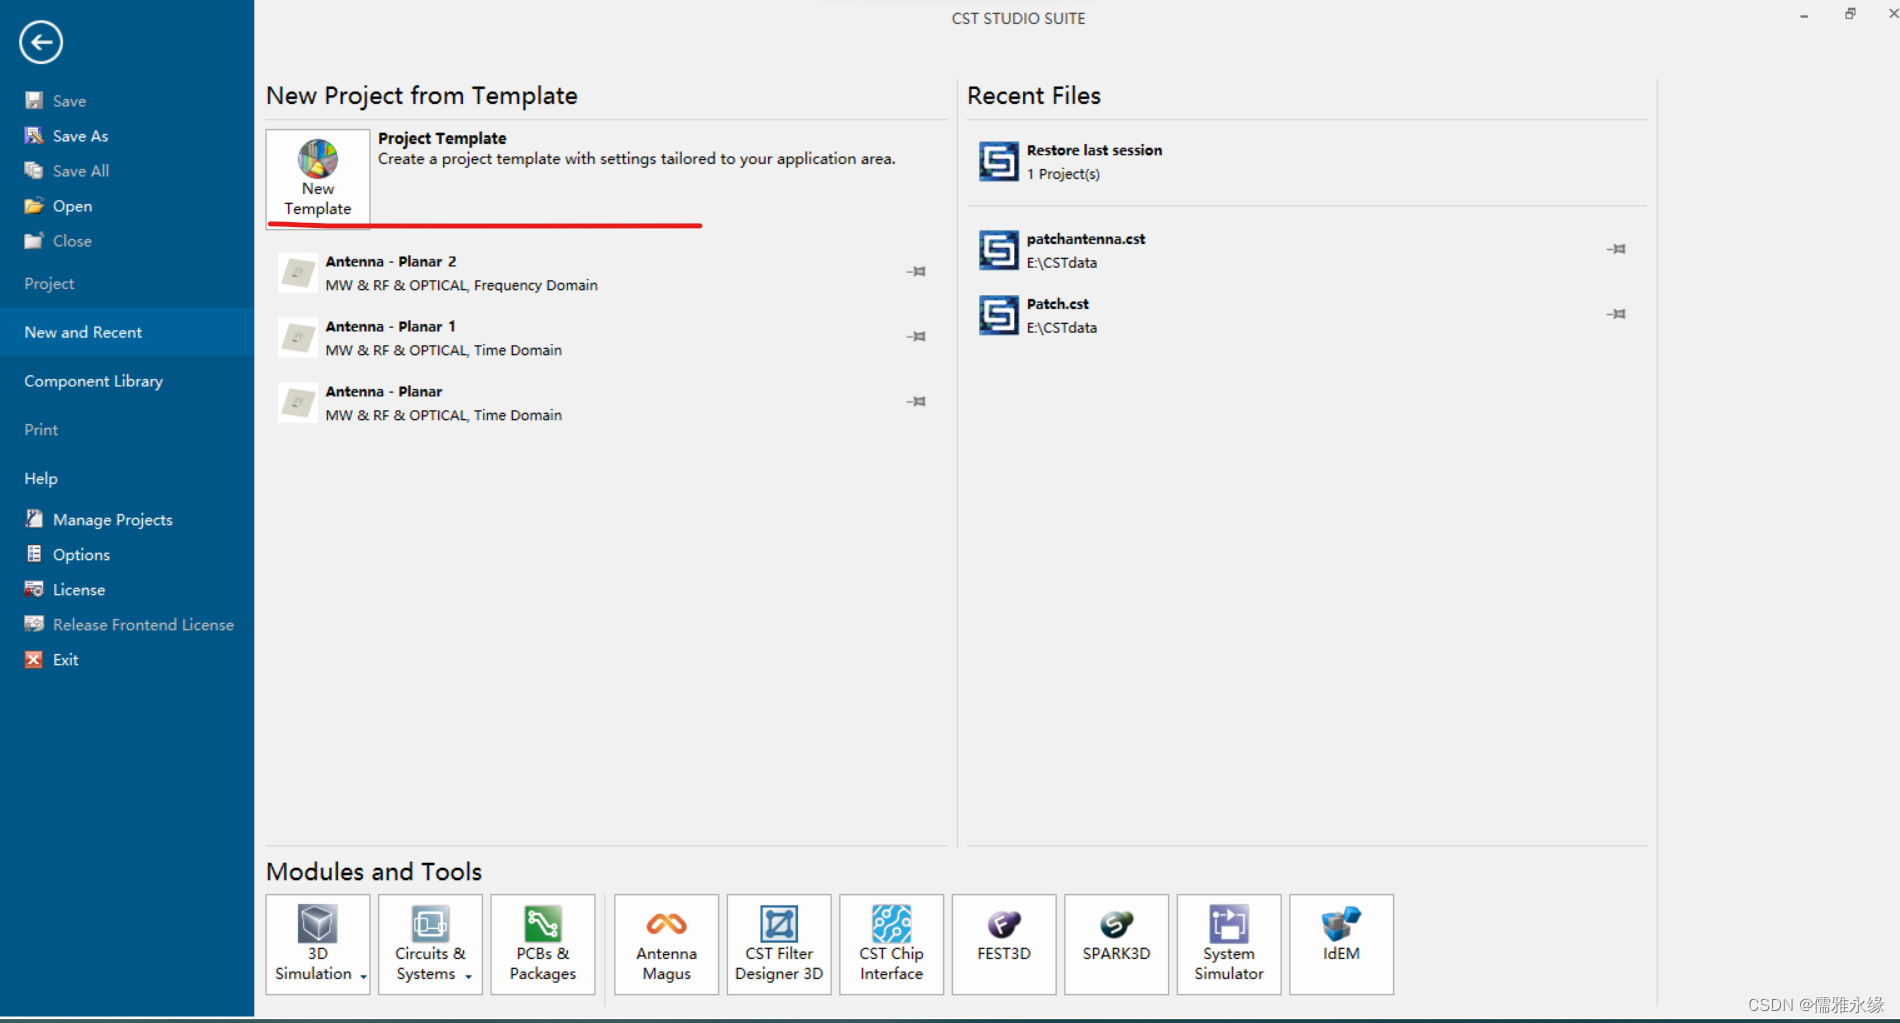This screenshot has height=1023, width=1900.
Task: Launch PCBs & Packages module
Action: coord(543,944)
